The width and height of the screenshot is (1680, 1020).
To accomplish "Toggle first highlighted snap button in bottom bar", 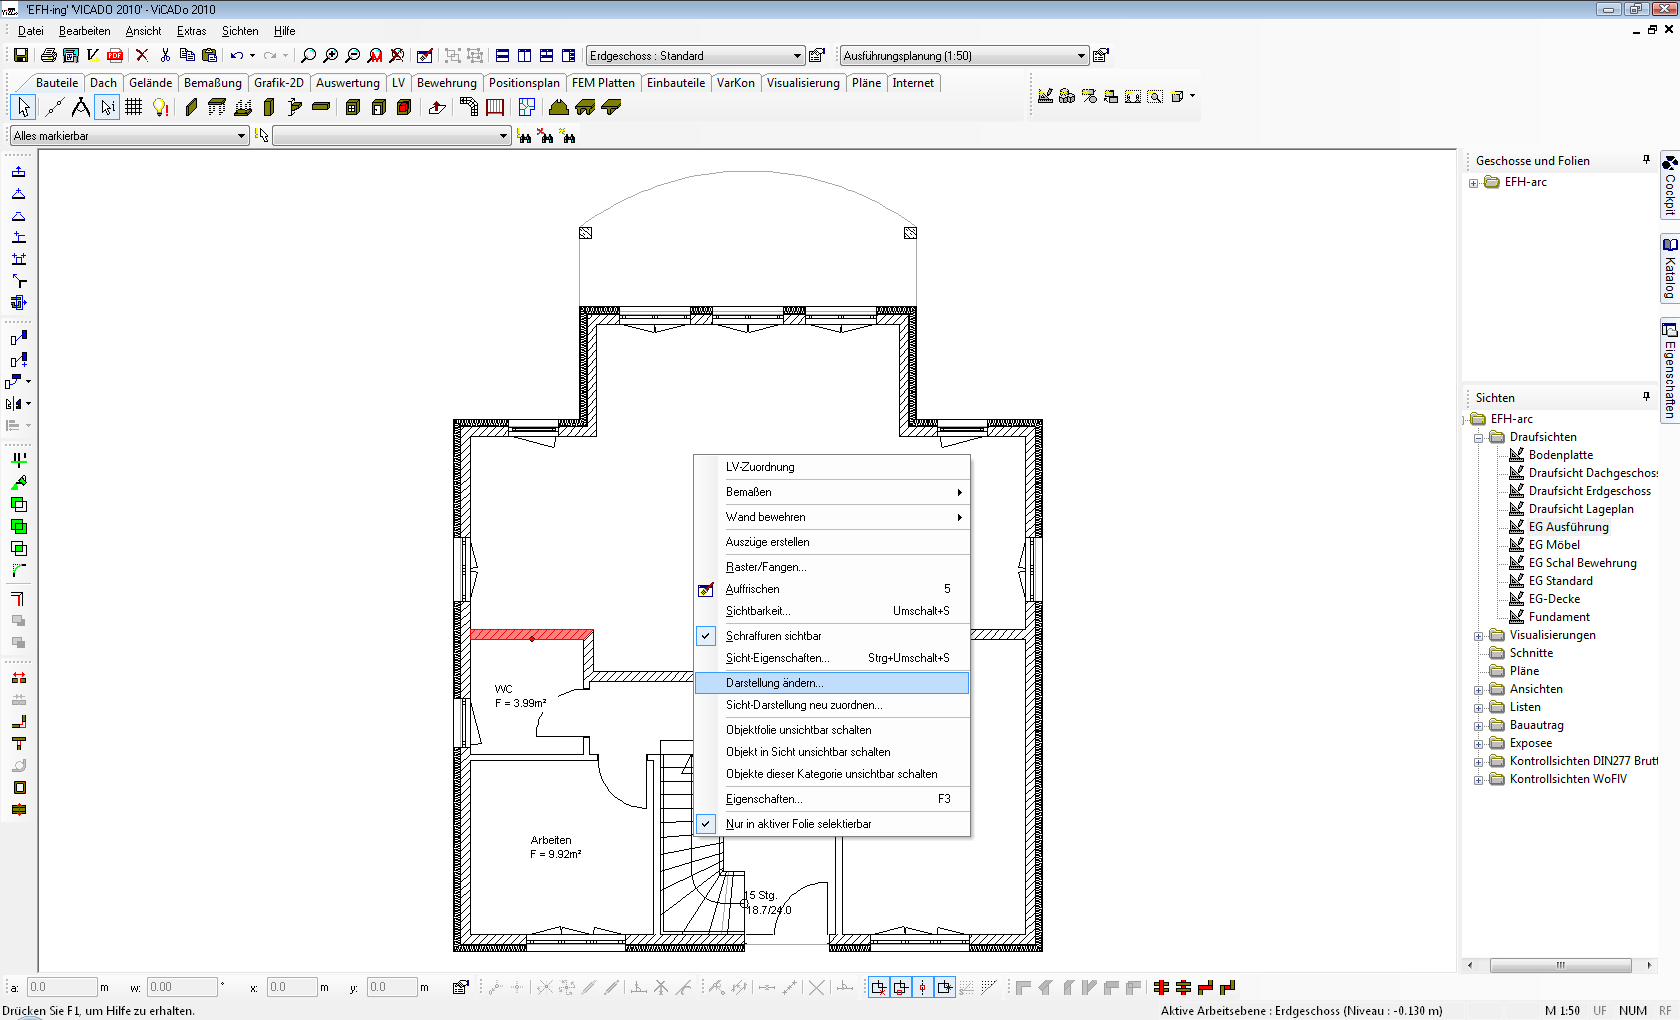I will 878,988.
